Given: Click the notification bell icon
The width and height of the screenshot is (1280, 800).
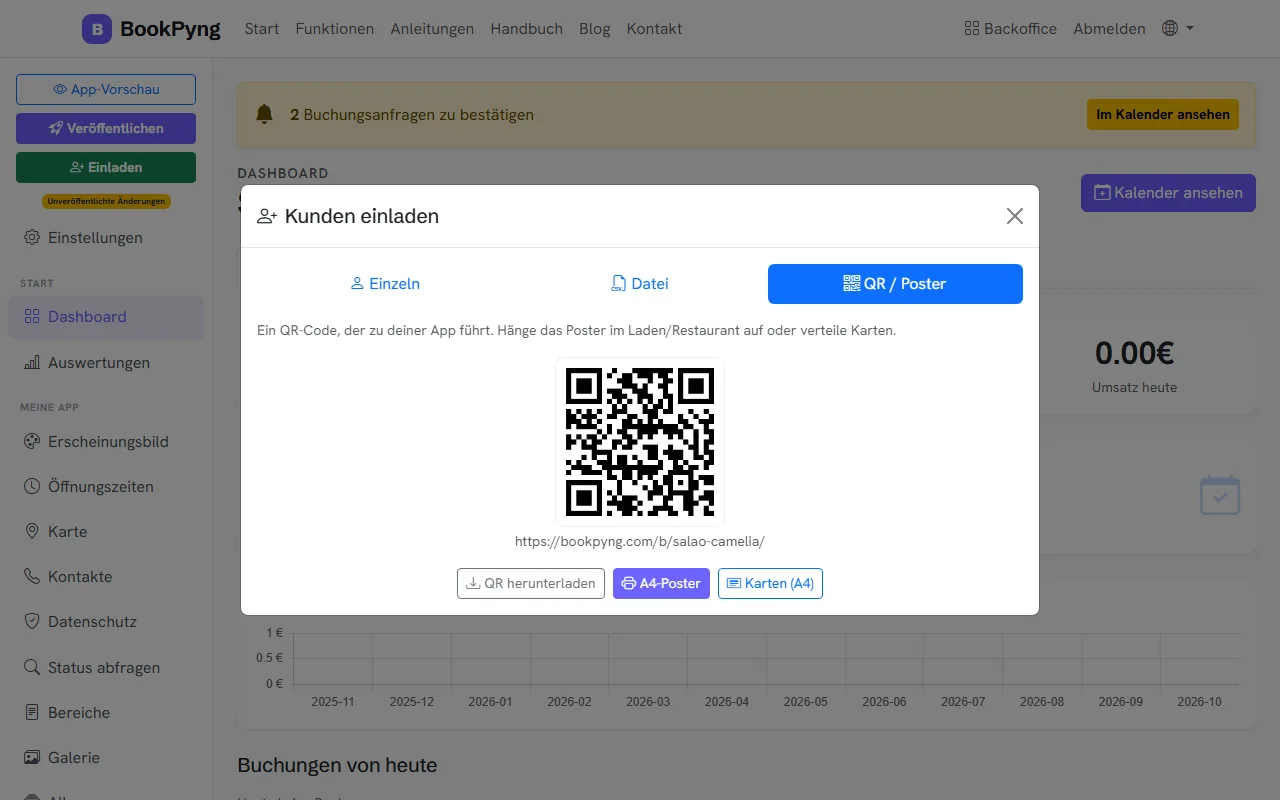Looking at the screenshot, I should pyautogui.click(x=264, y=114).
